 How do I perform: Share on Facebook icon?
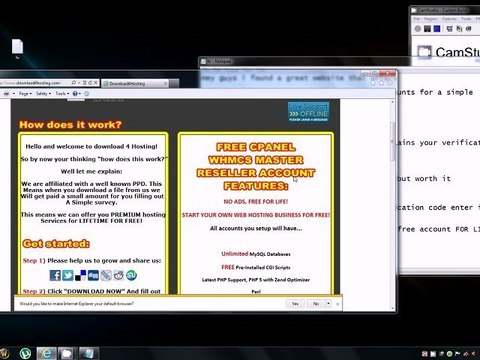pos(55,275)
